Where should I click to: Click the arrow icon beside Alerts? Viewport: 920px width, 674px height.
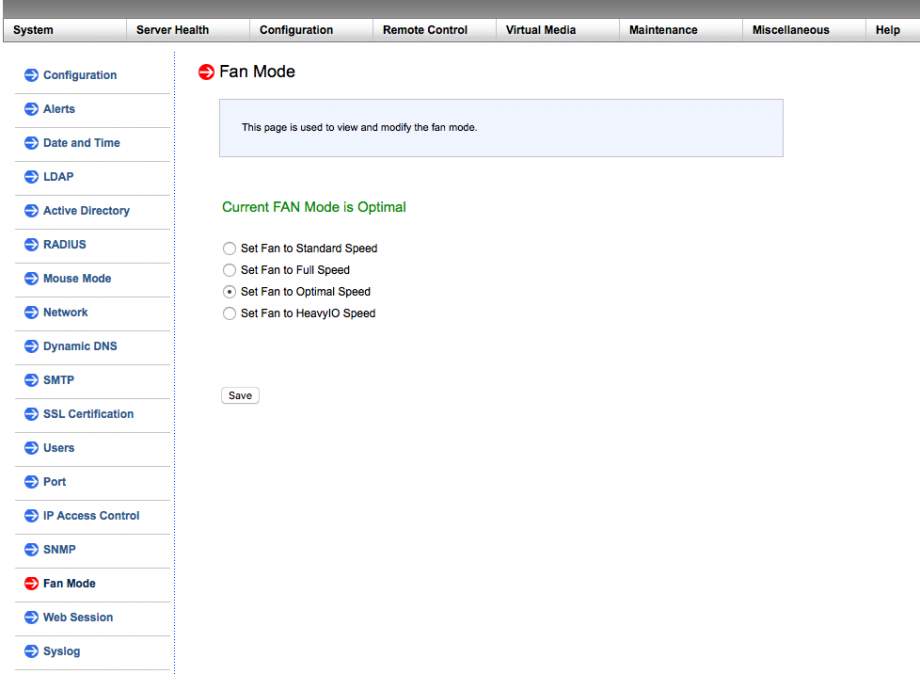point(31,109)
